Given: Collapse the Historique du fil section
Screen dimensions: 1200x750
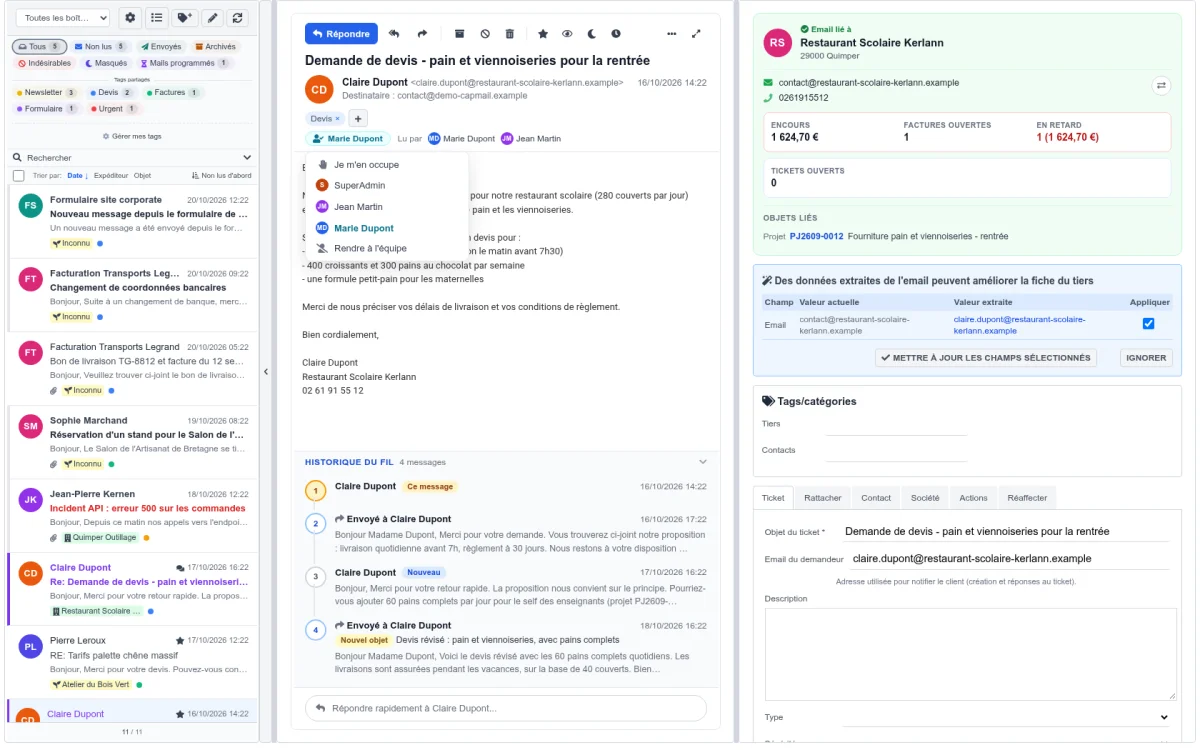Looking at the screenshot, I should pos(703,462).
